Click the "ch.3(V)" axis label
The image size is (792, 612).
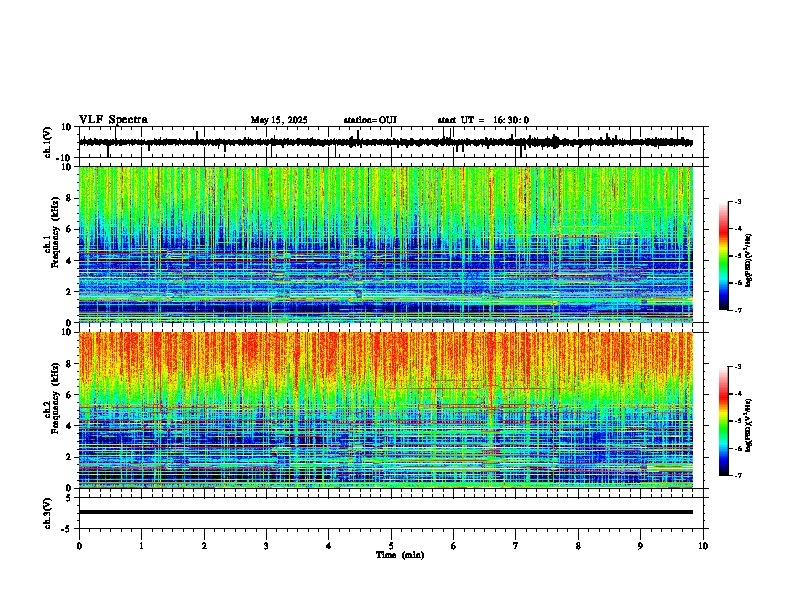(48, 513)
